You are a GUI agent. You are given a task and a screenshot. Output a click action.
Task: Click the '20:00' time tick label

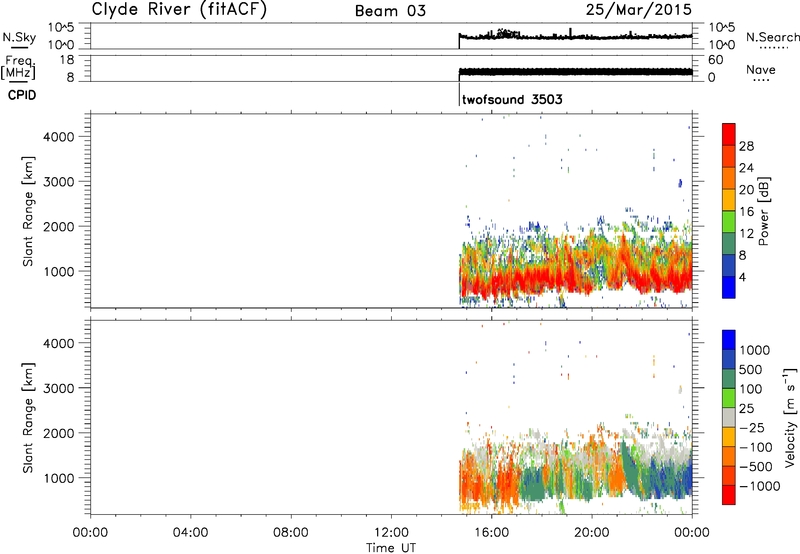point(592,533)
